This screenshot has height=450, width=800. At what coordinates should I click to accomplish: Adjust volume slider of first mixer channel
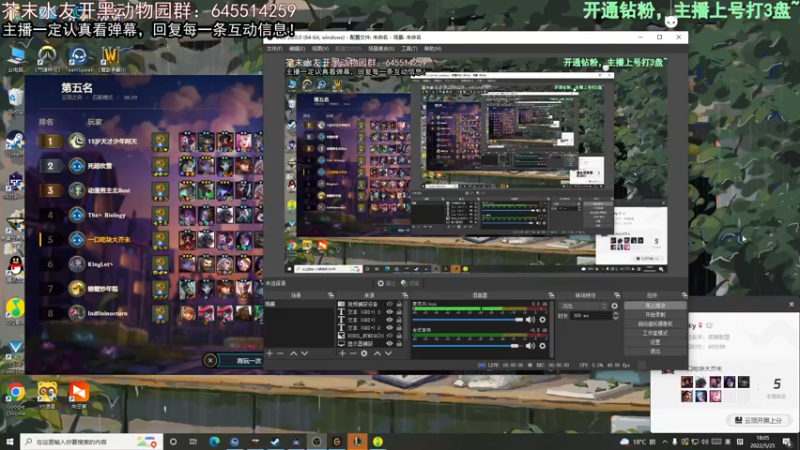point(468,320)
